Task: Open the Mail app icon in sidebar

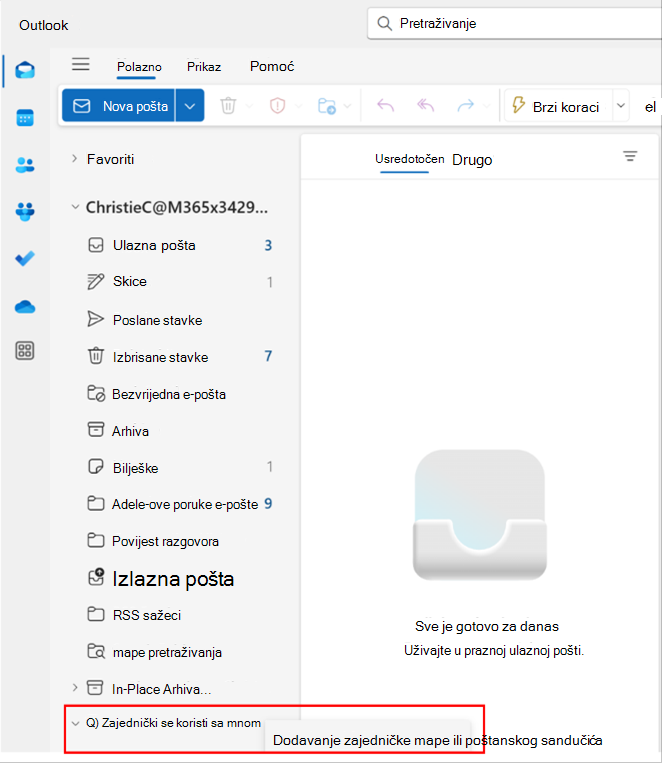Action: pos(25,71)
